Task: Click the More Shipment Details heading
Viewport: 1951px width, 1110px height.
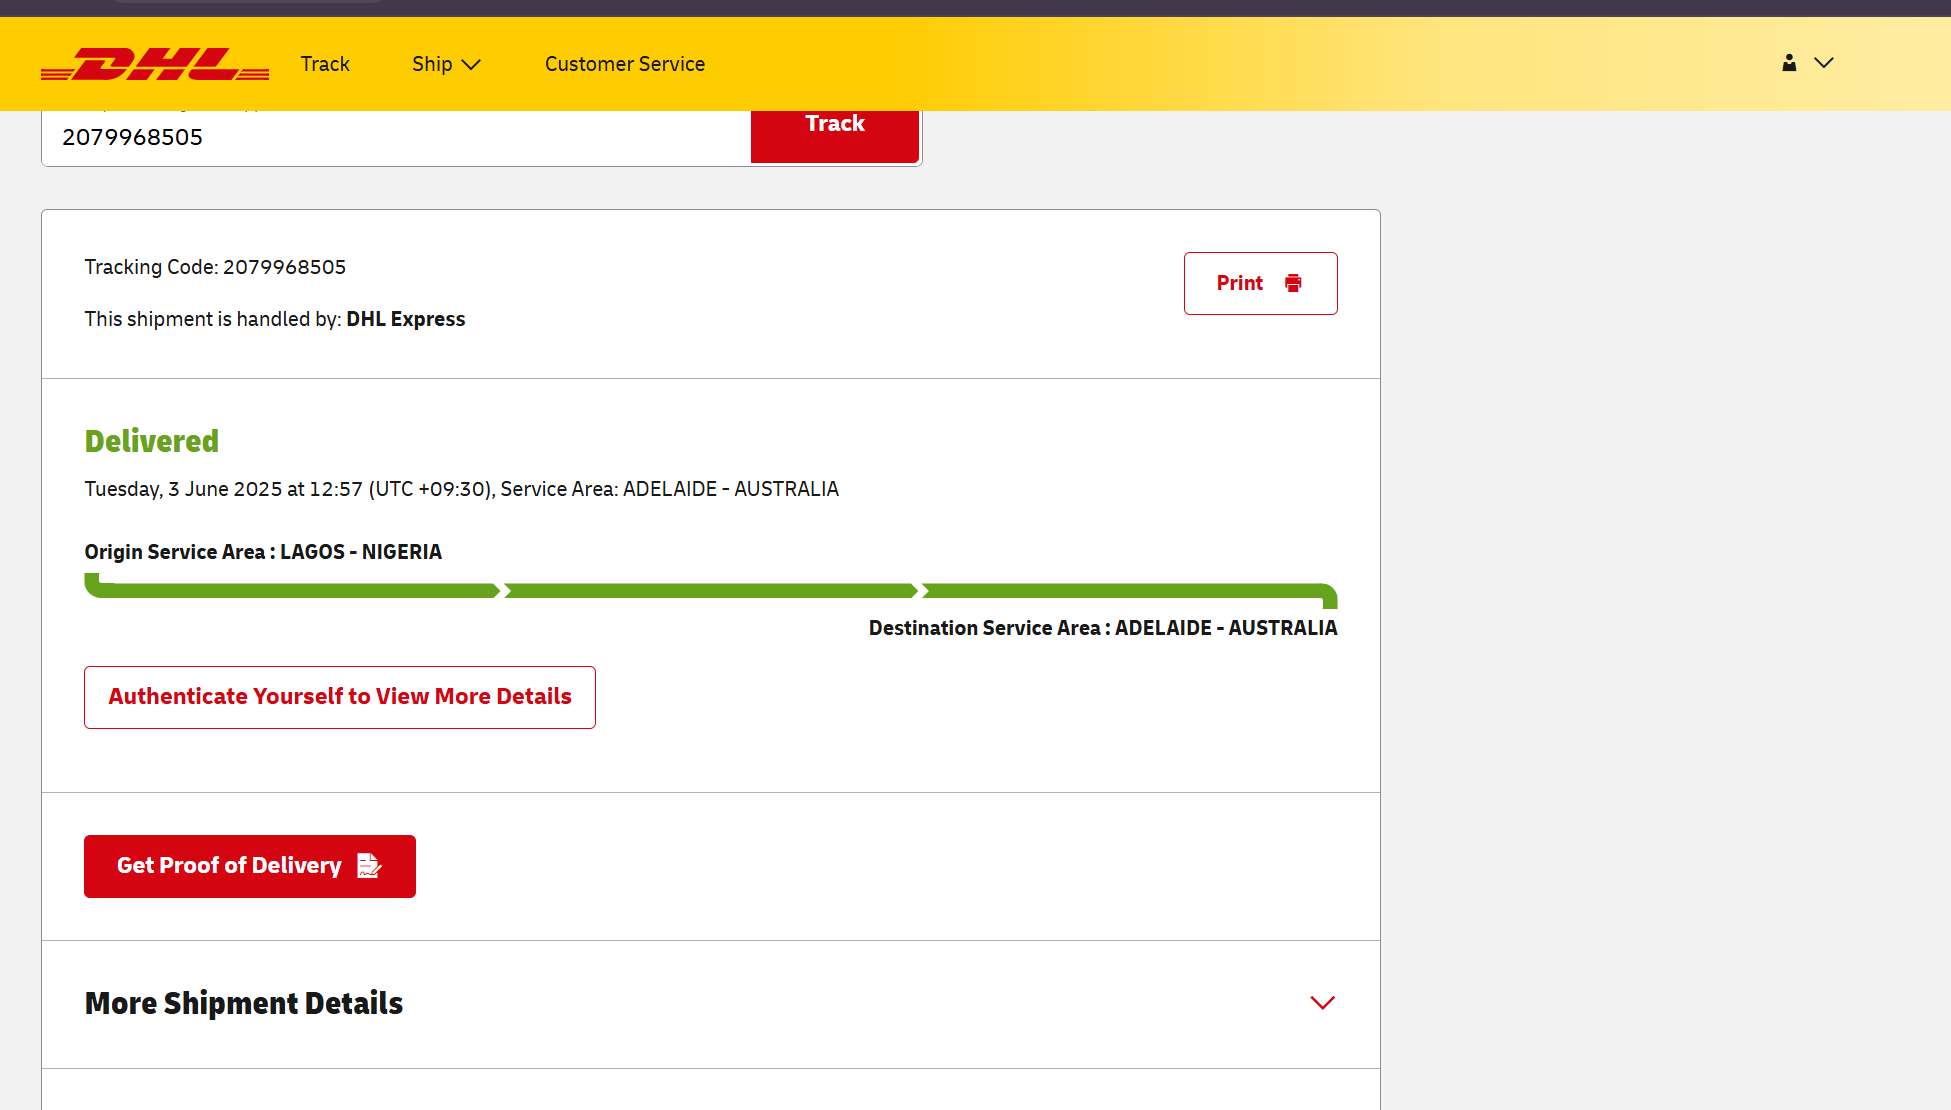Action: coord(244,1003)
